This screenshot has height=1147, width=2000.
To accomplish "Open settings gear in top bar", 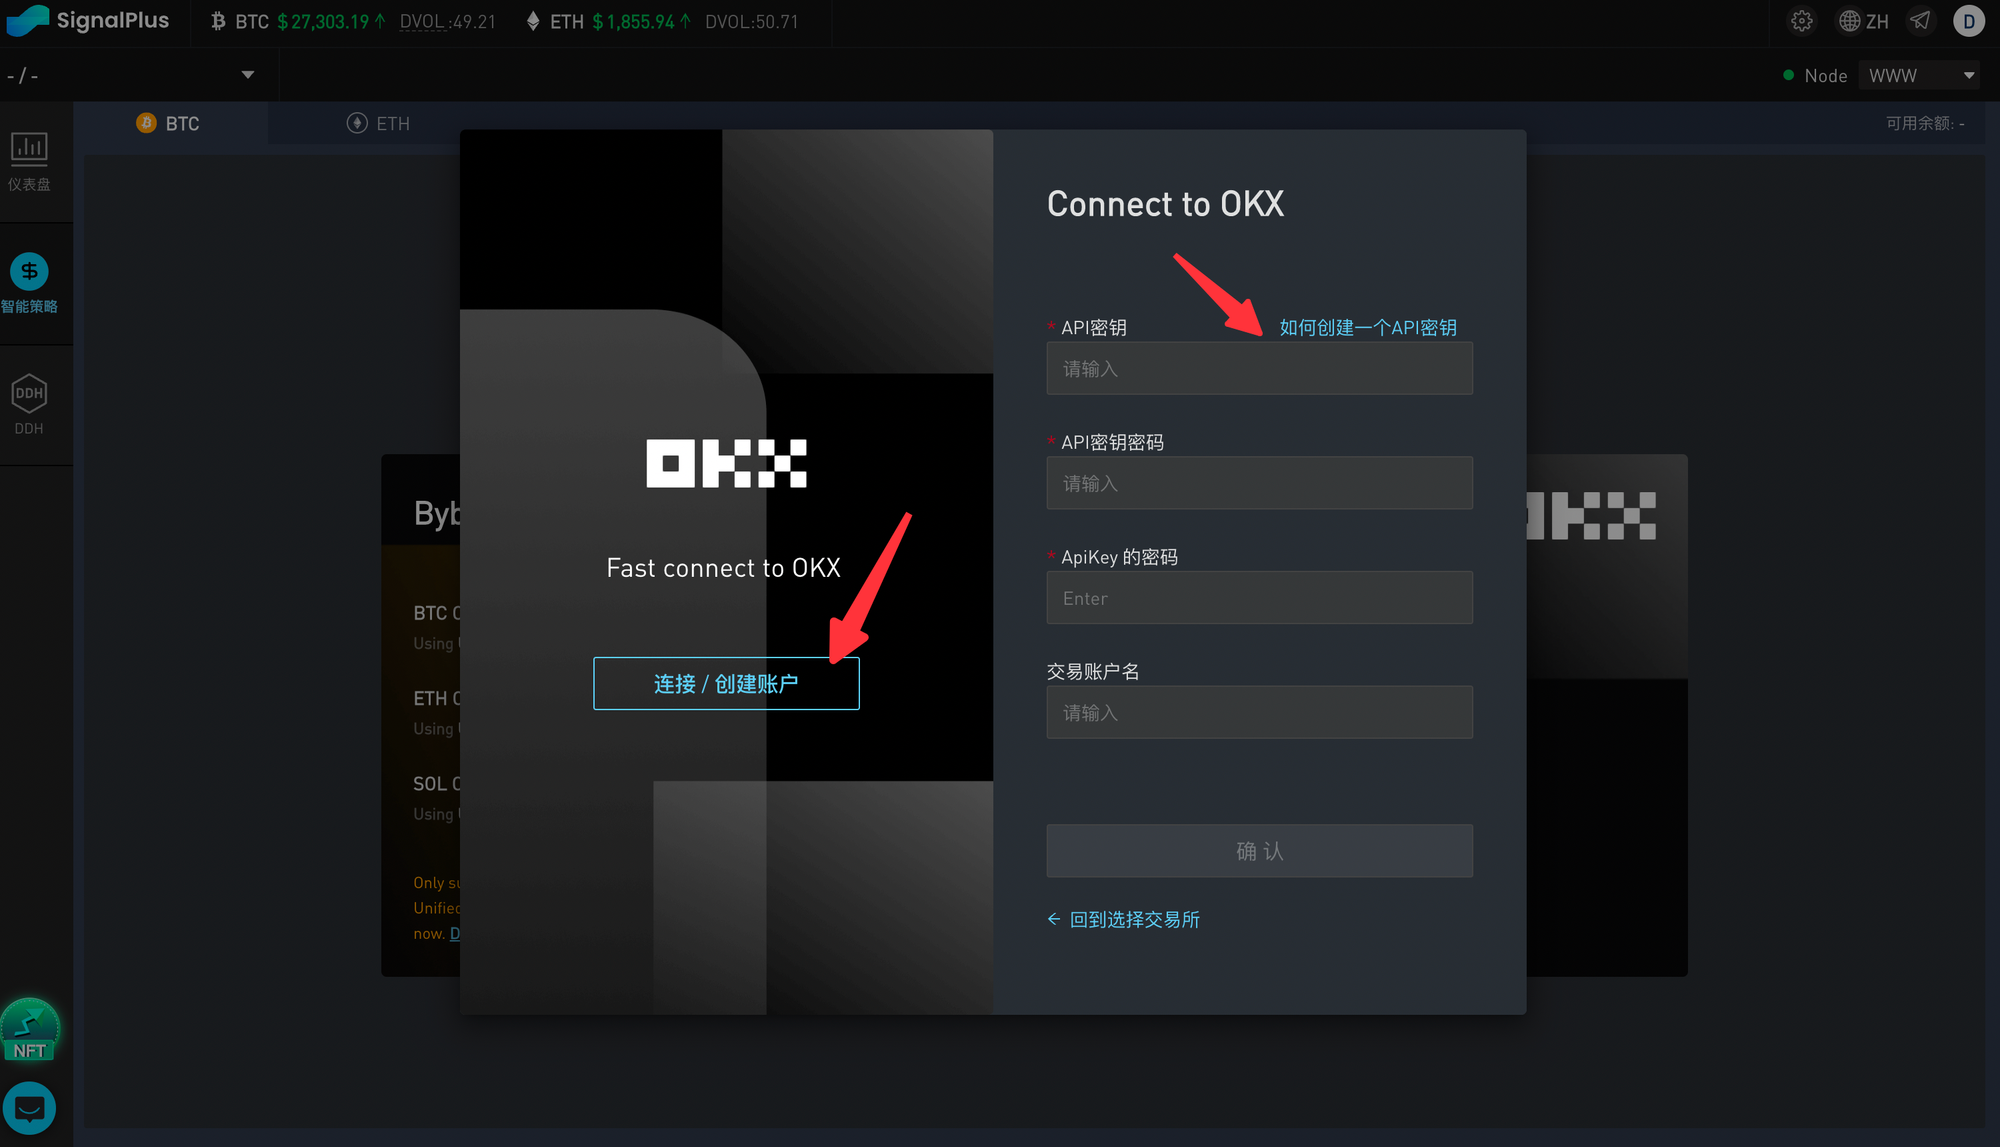I will point(1802,21).
